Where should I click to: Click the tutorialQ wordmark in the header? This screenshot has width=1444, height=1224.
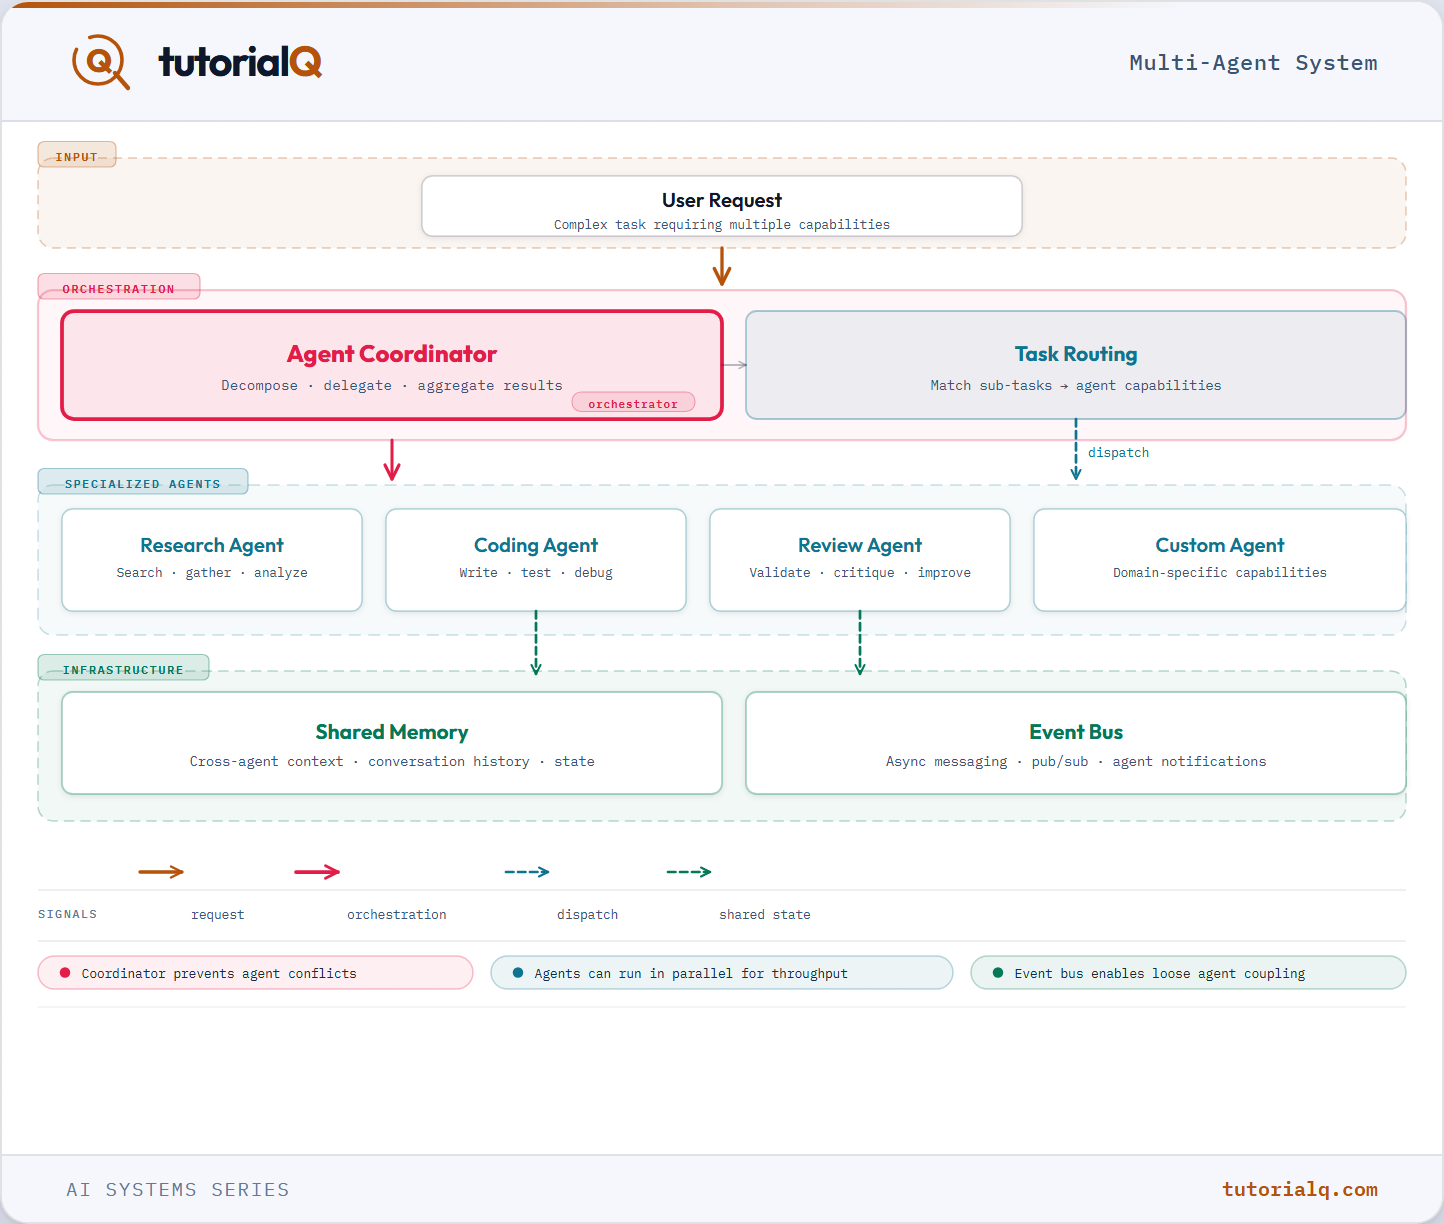pos(240,62)
